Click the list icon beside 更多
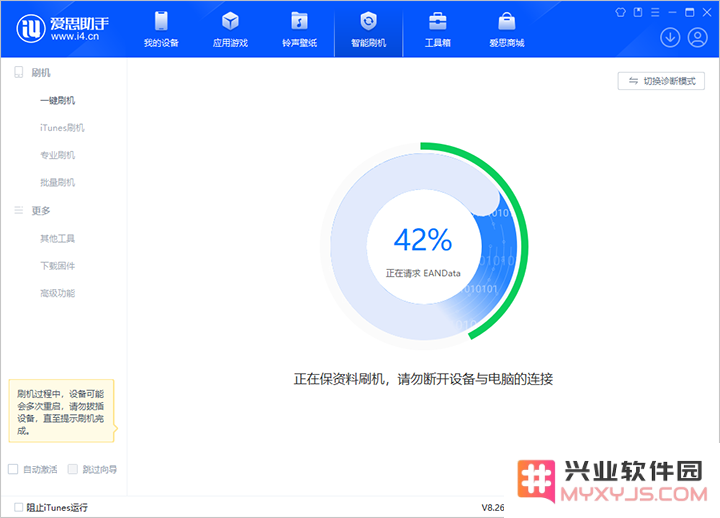Screen dimensions: 720x518 [18, 210]
